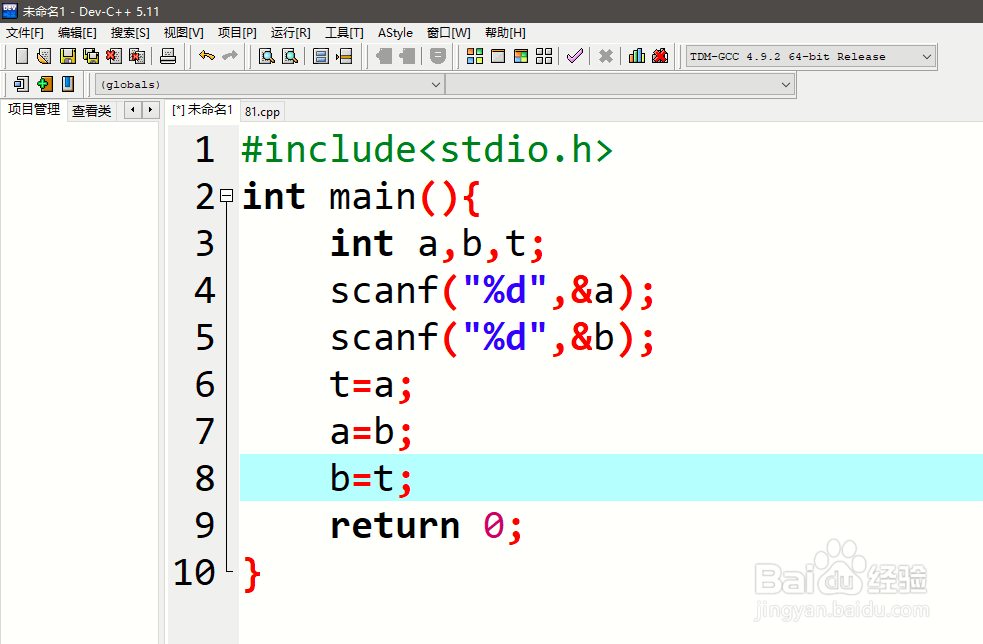The width and height of the screenshot is (983, 644).
Task: Click the Close file toolbar icon
Action: pyautogui.click(x=114, y=56)
